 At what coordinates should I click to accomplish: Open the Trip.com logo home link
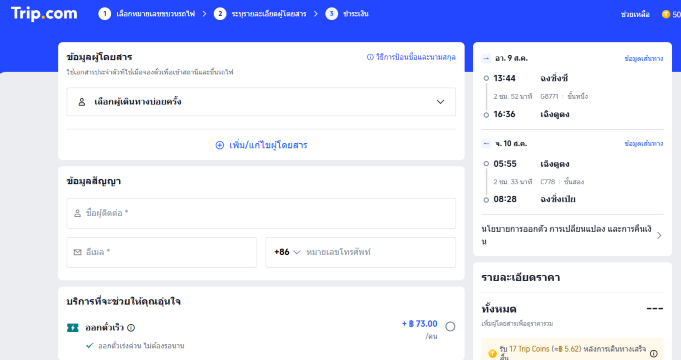point(44,13)
